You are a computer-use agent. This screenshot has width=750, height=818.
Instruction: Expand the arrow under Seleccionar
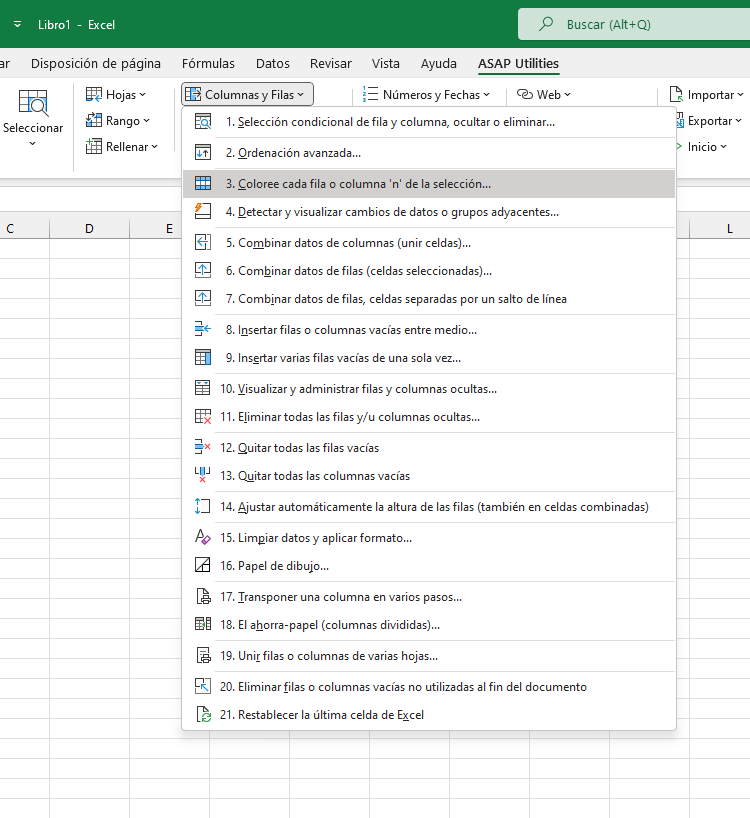coord(32,143)
